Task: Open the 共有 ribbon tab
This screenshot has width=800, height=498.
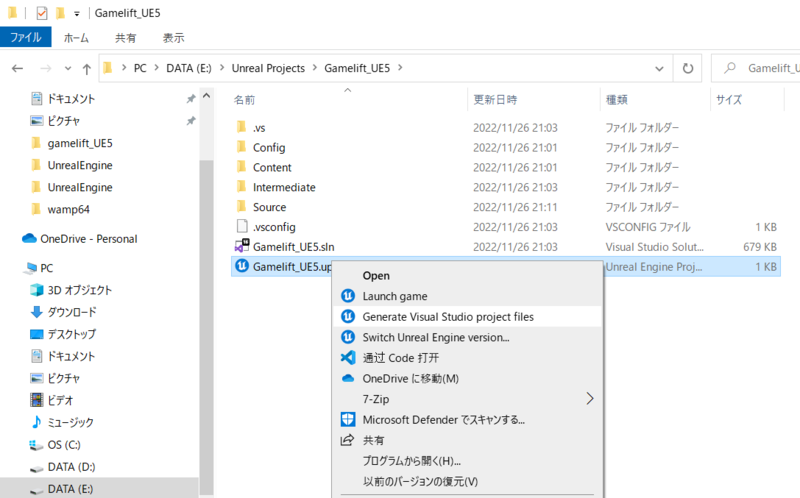Action: coord(126,38)
